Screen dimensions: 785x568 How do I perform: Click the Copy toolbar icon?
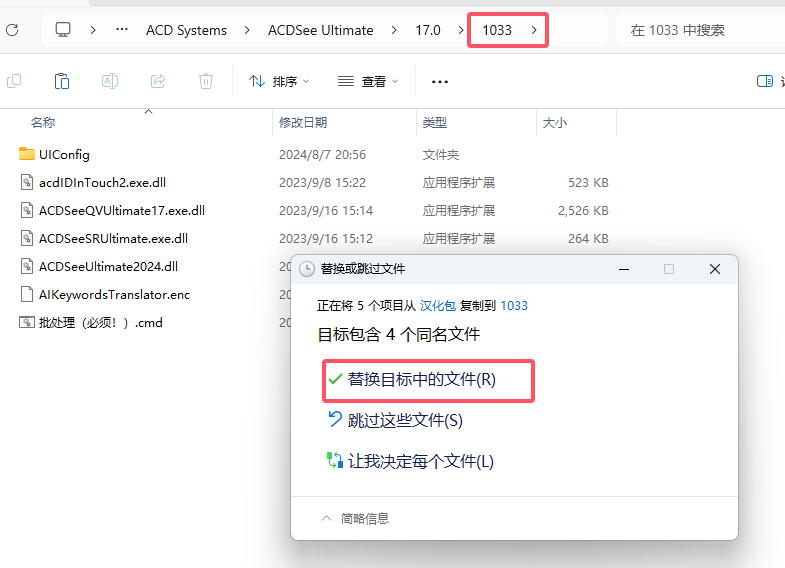point(14,81)
